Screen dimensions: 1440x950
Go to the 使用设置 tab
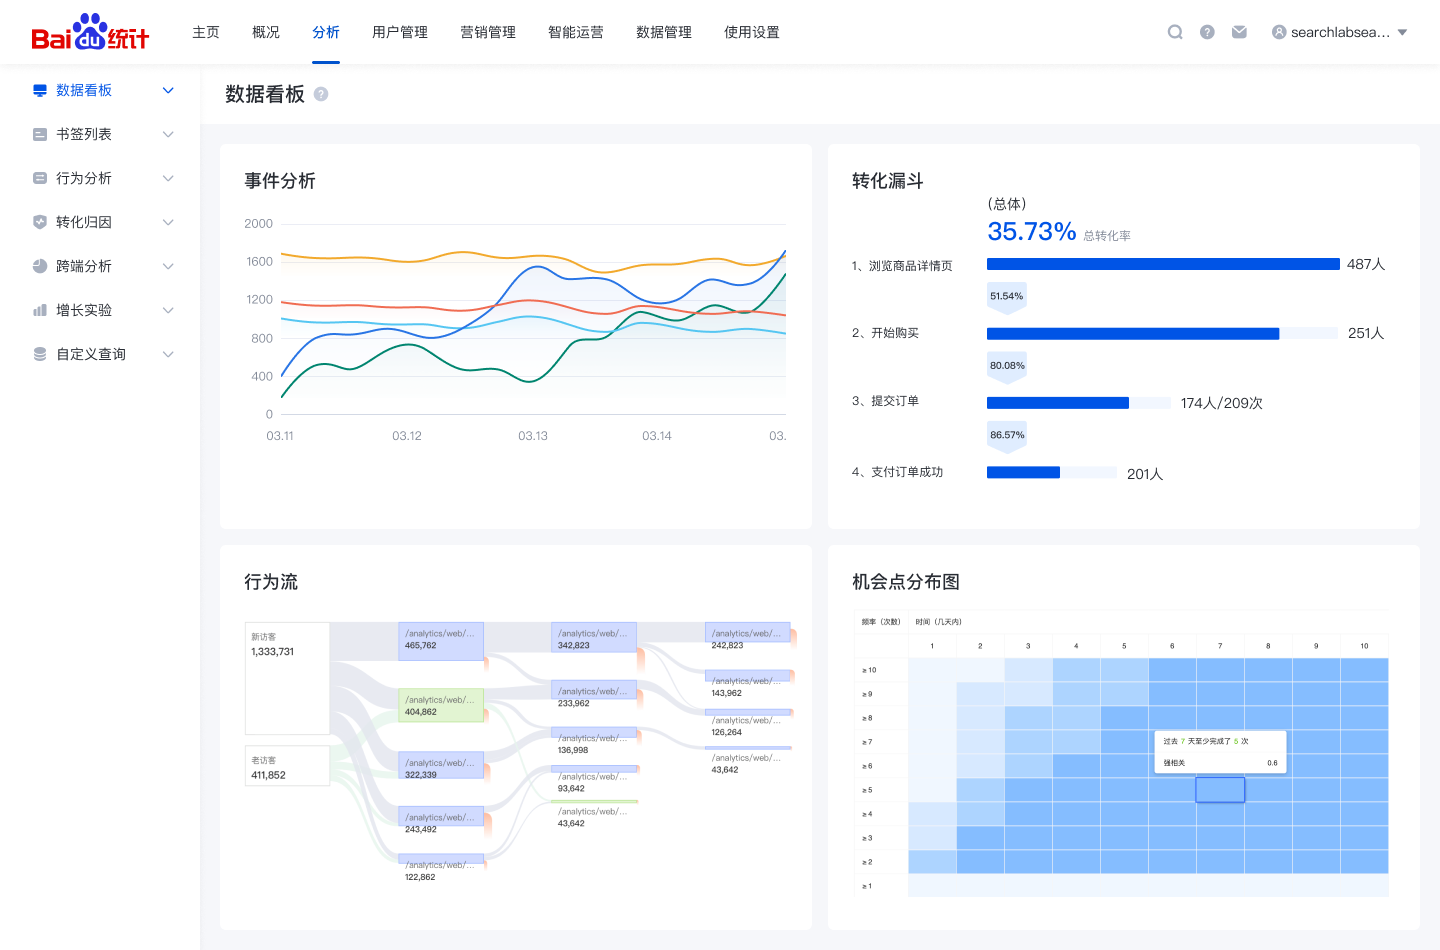click(752, 32)
